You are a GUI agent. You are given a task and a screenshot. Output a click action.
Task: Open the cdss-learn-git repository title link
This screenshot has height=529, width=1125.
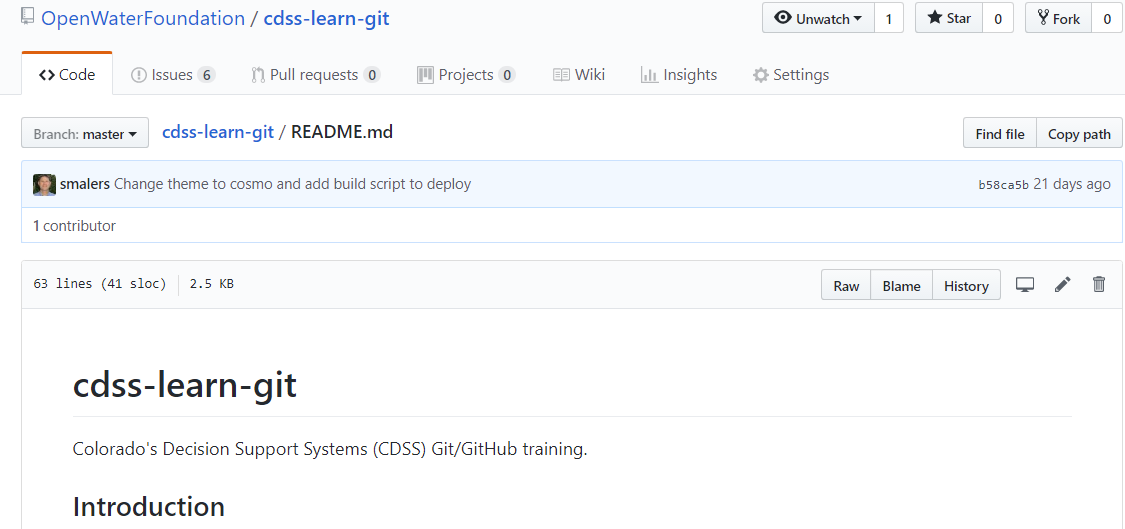(x=326, y=18)
